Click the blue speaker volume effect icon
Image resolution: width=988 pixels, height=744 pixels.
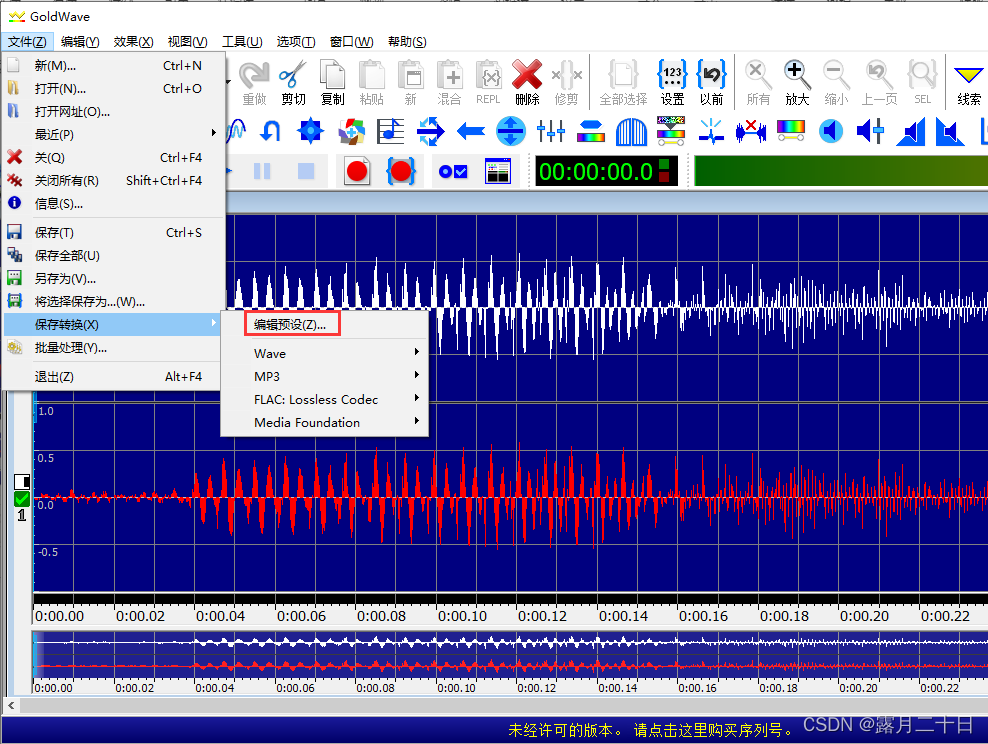831,132
